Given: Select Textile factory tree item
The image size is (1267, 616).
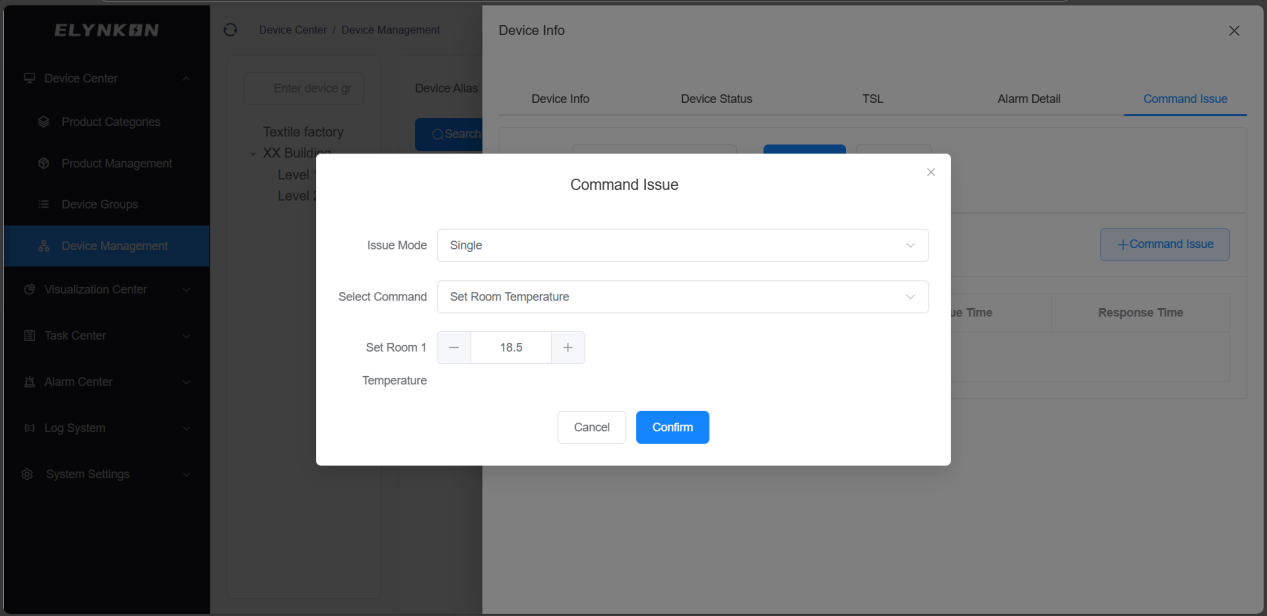Looking at the screenshot, I should (x=303, y=132).
